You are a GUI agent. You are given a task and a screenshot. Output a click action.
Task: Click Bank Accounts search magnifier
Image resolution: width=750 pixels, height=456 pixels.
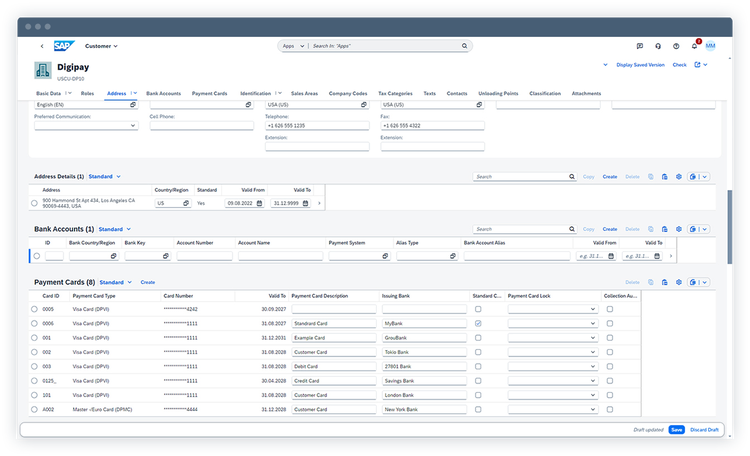(572, 229)
